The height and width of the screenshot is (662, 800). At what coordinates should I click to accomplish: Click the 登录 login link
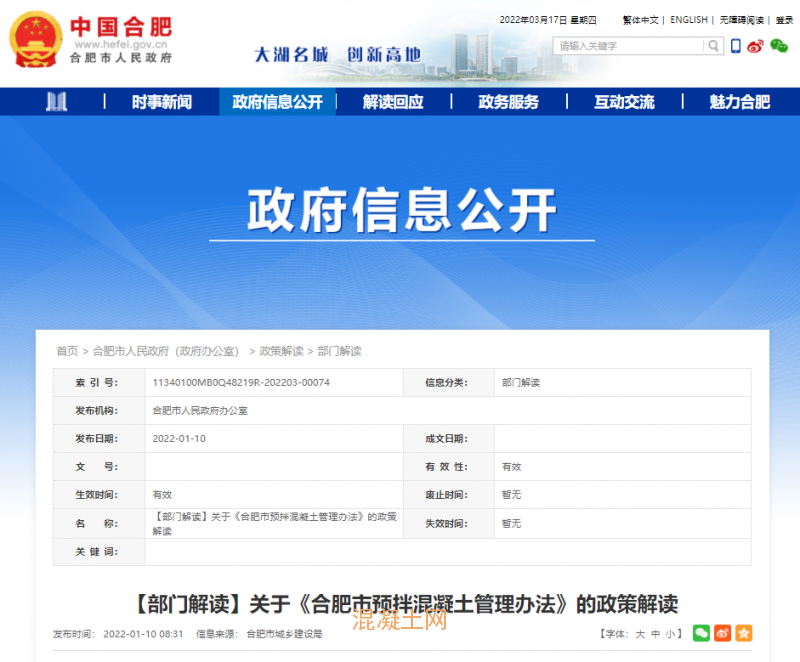tap(784, 20)
